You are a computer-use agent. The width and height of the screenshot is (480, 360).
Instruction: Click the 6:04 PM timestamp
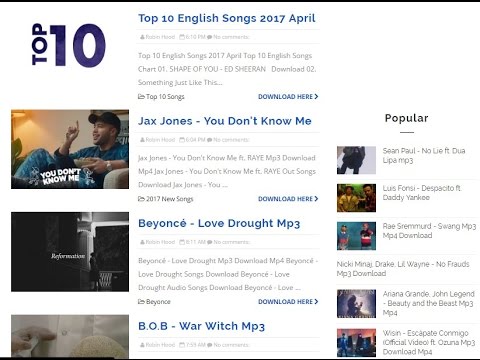point(195,140)
